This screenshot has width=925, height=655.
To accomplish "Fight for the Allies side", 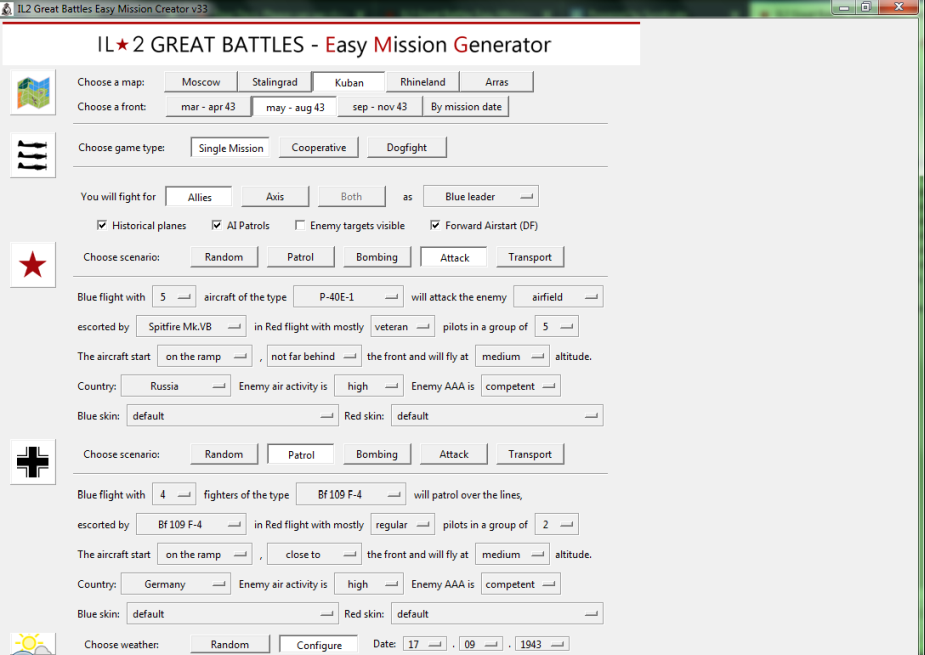I will [x=199, y=196].
